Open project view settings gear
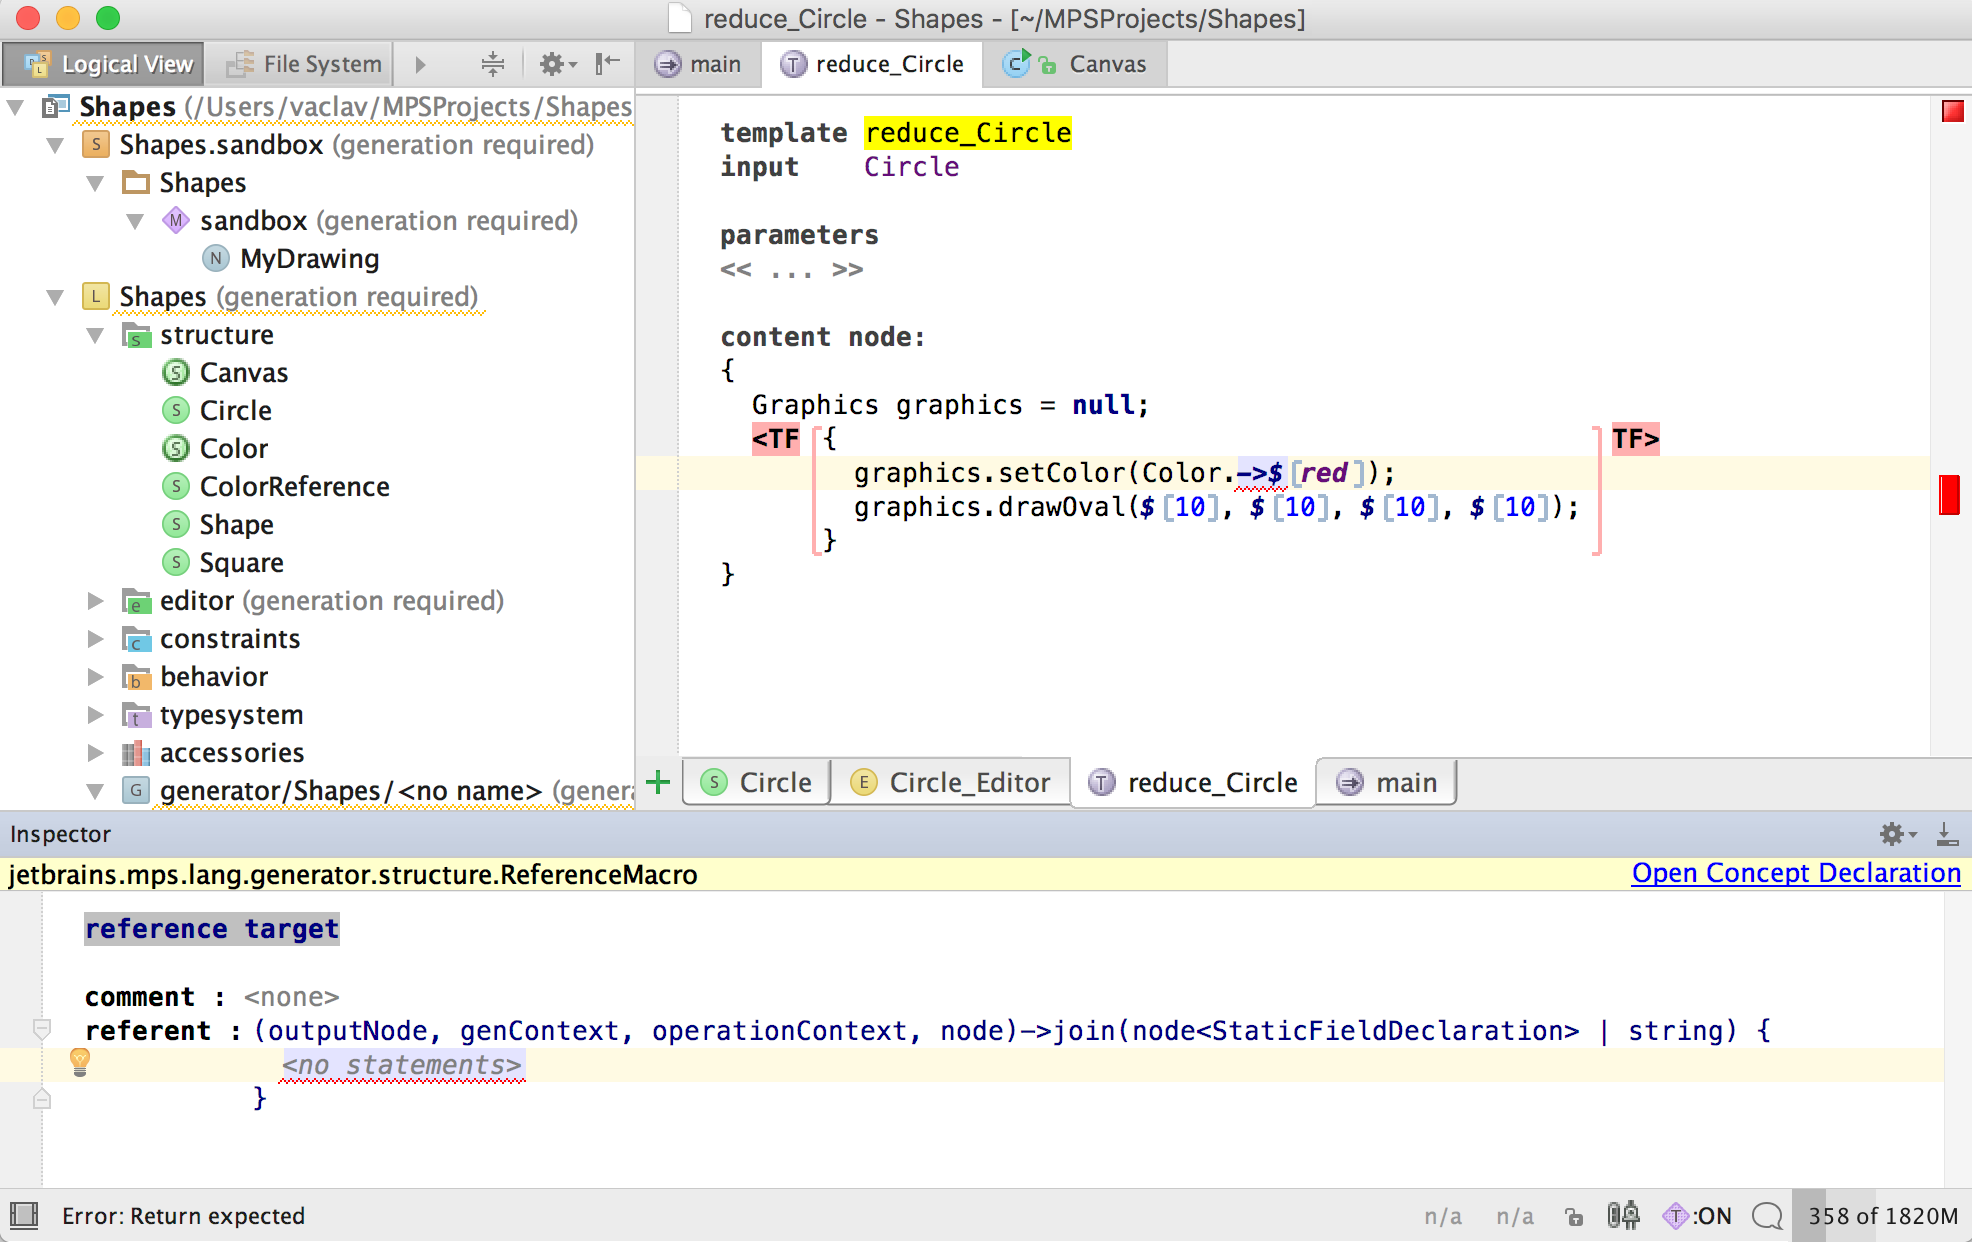Screen dimensions: 1972x1242 point(555,64)
